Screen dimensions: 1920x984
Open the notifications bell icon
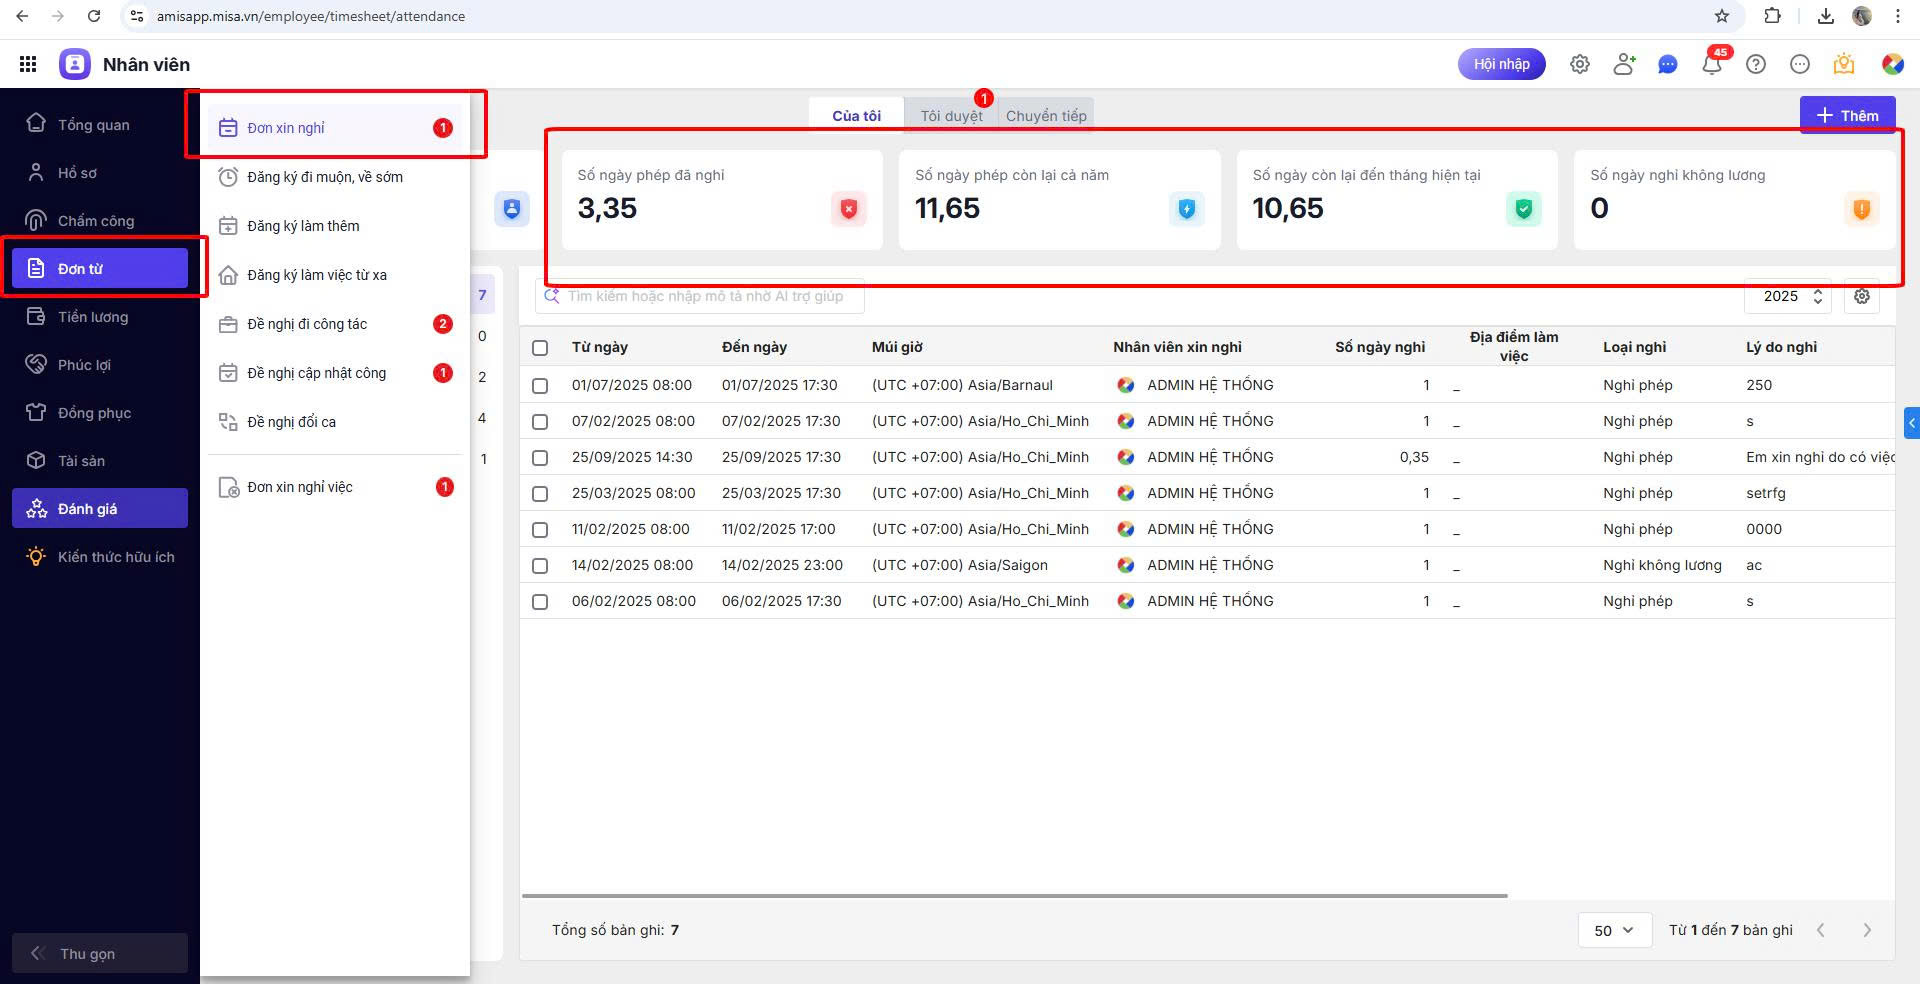(1711, 65)
